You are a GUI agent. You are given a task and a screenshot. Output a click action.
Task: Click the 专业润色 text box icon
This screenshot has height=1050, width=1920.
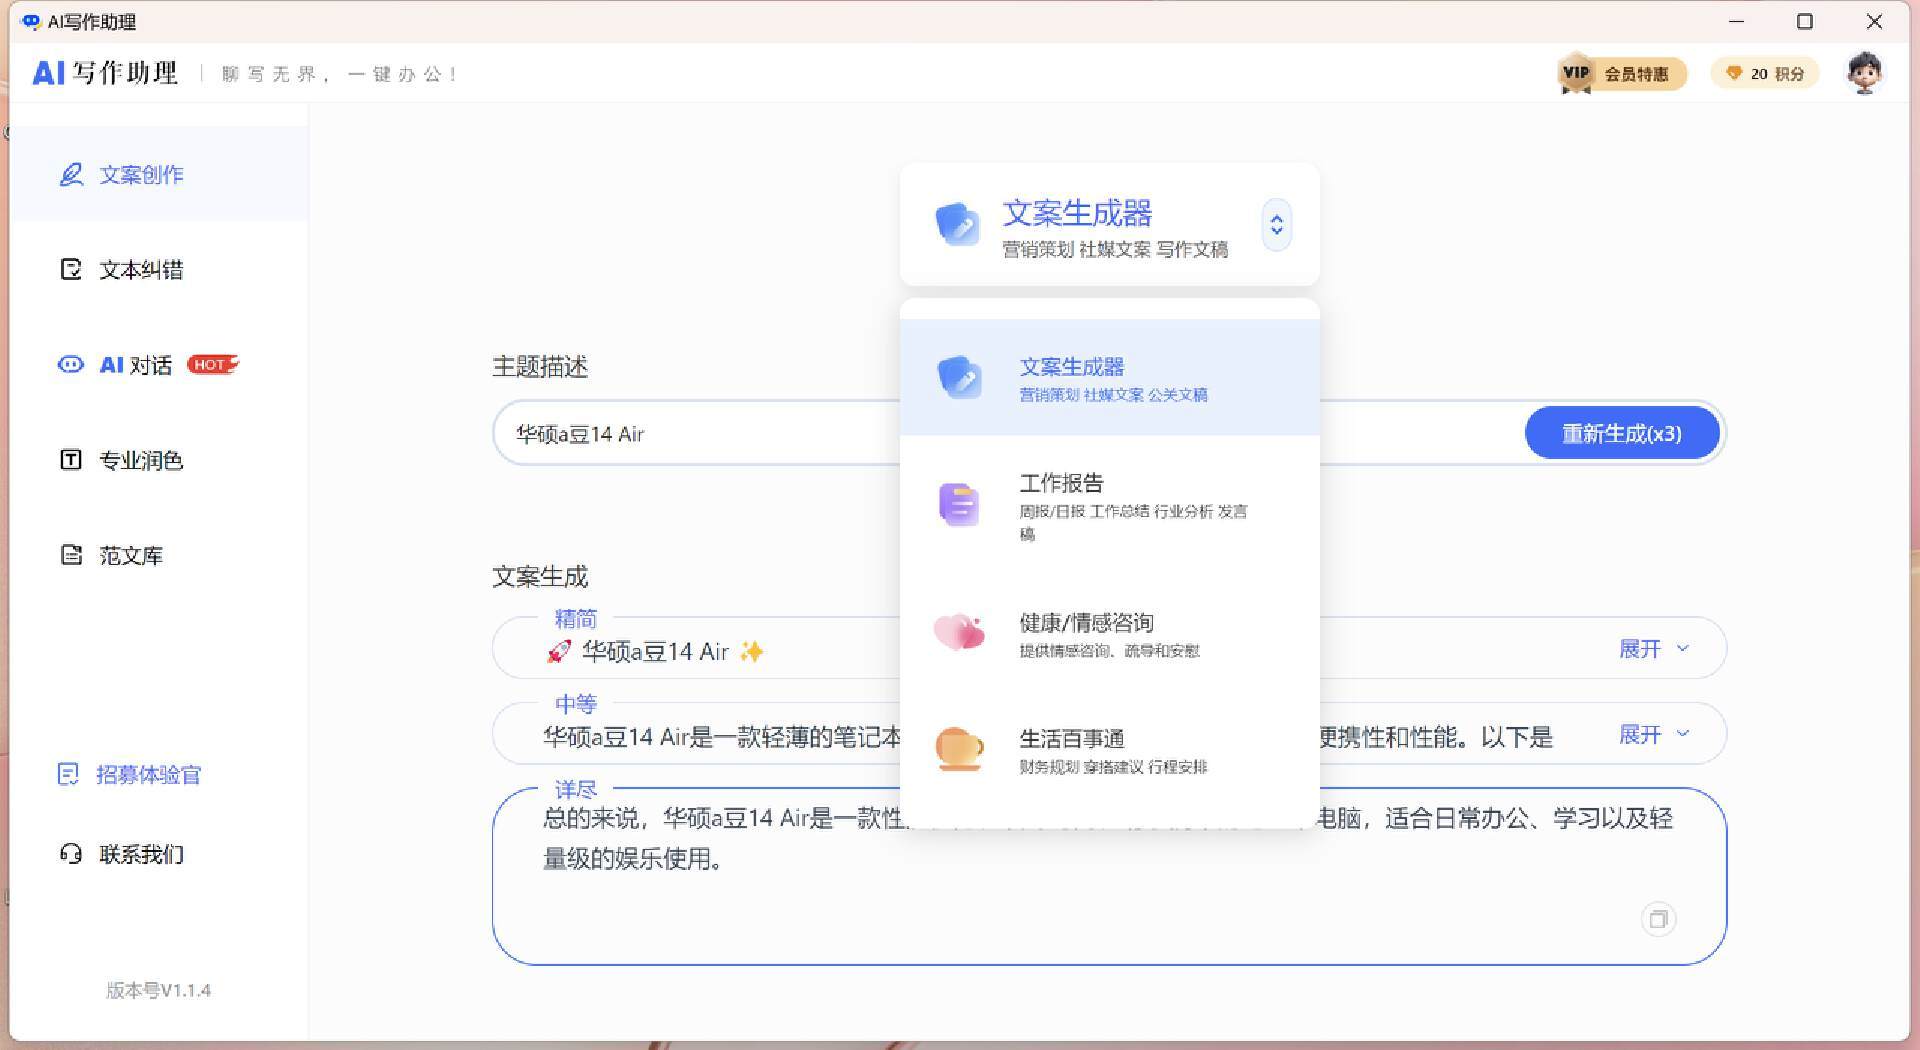click(x=71, y=460)
